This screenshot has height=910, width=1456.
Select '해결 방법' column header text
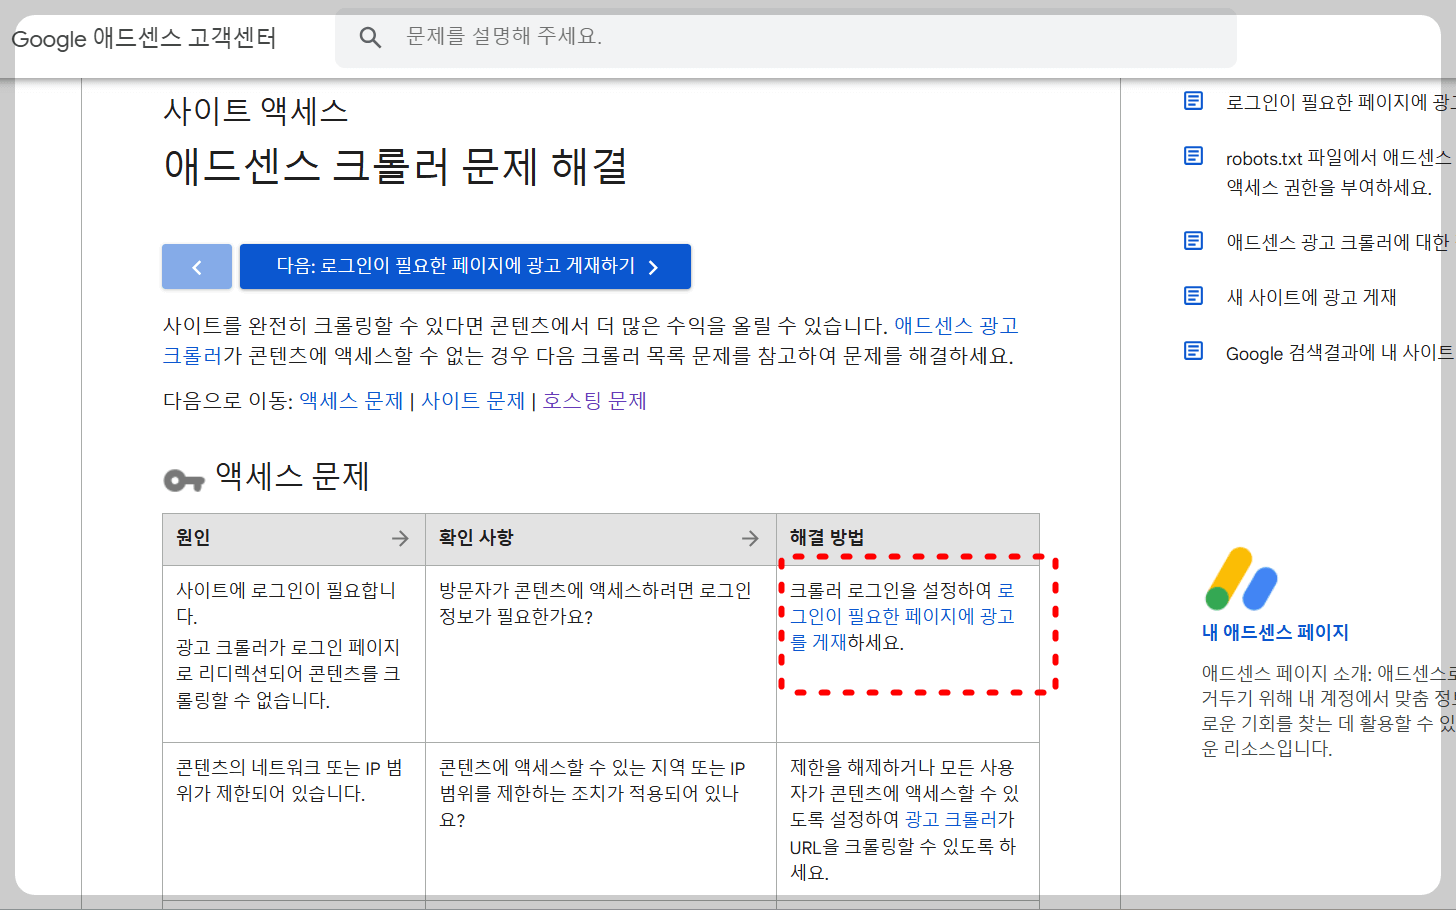[827, 538]
